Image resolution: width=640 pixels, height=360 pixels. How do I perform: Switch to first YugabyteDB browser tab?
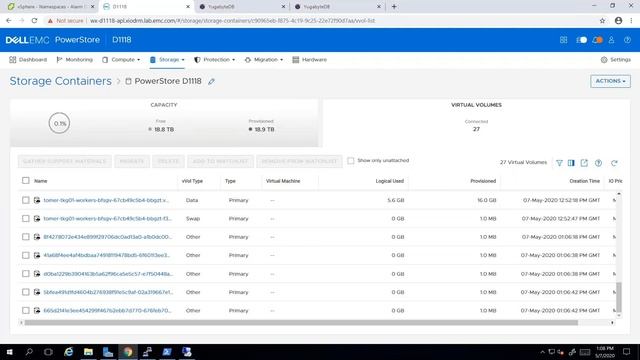[242, 7]
